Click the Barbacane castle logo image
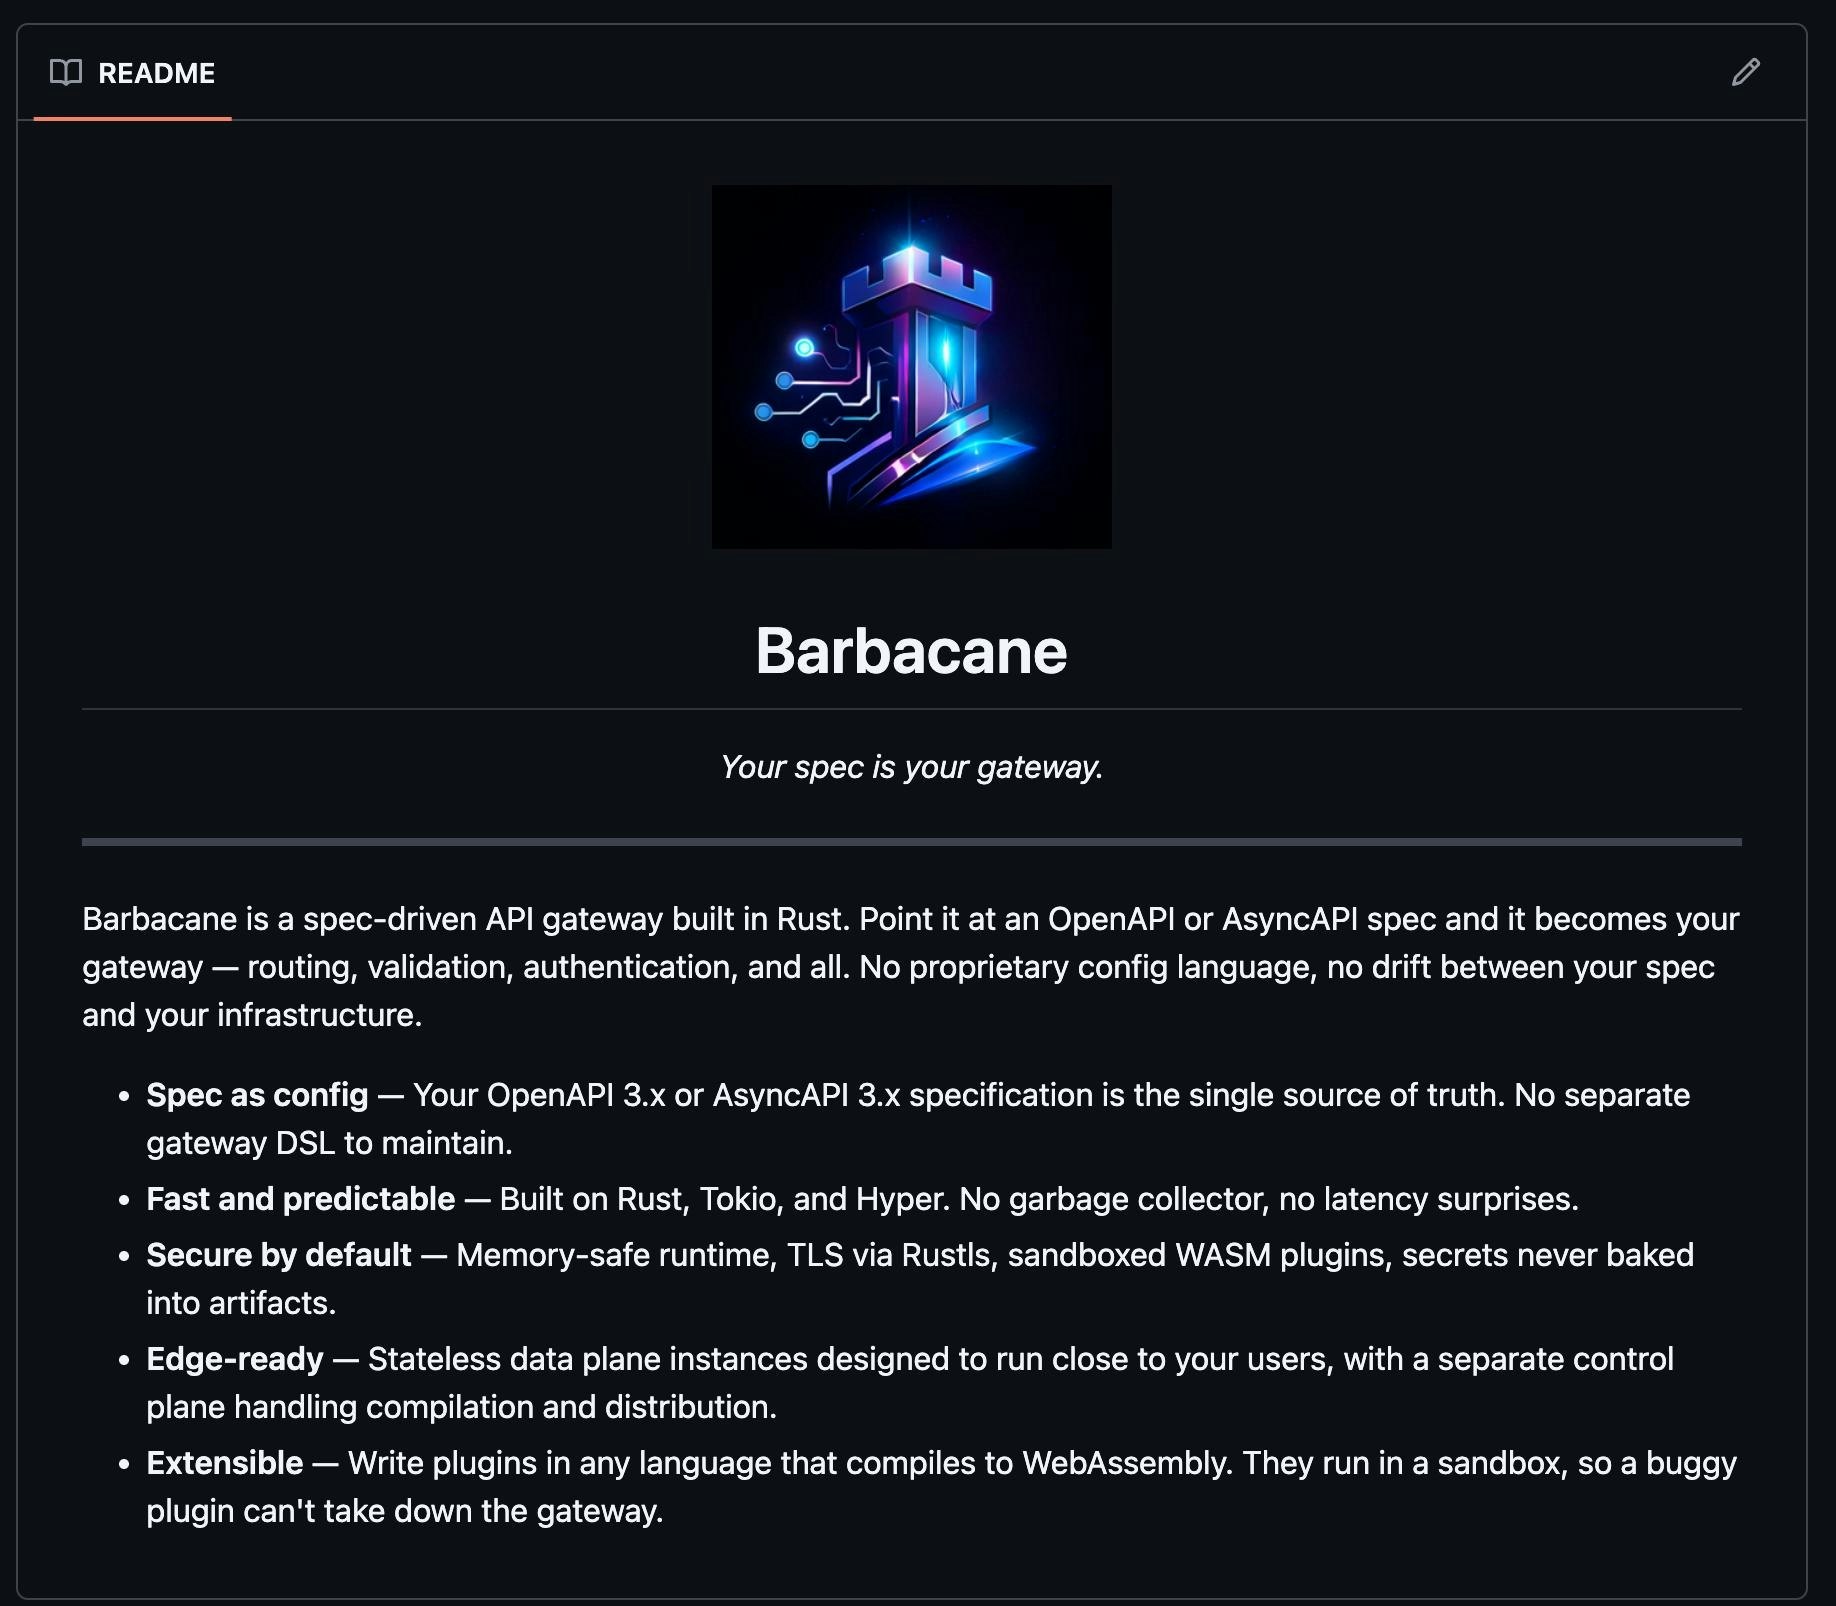This screenshot has width=1836, height=1606. (x=911, y=365)
